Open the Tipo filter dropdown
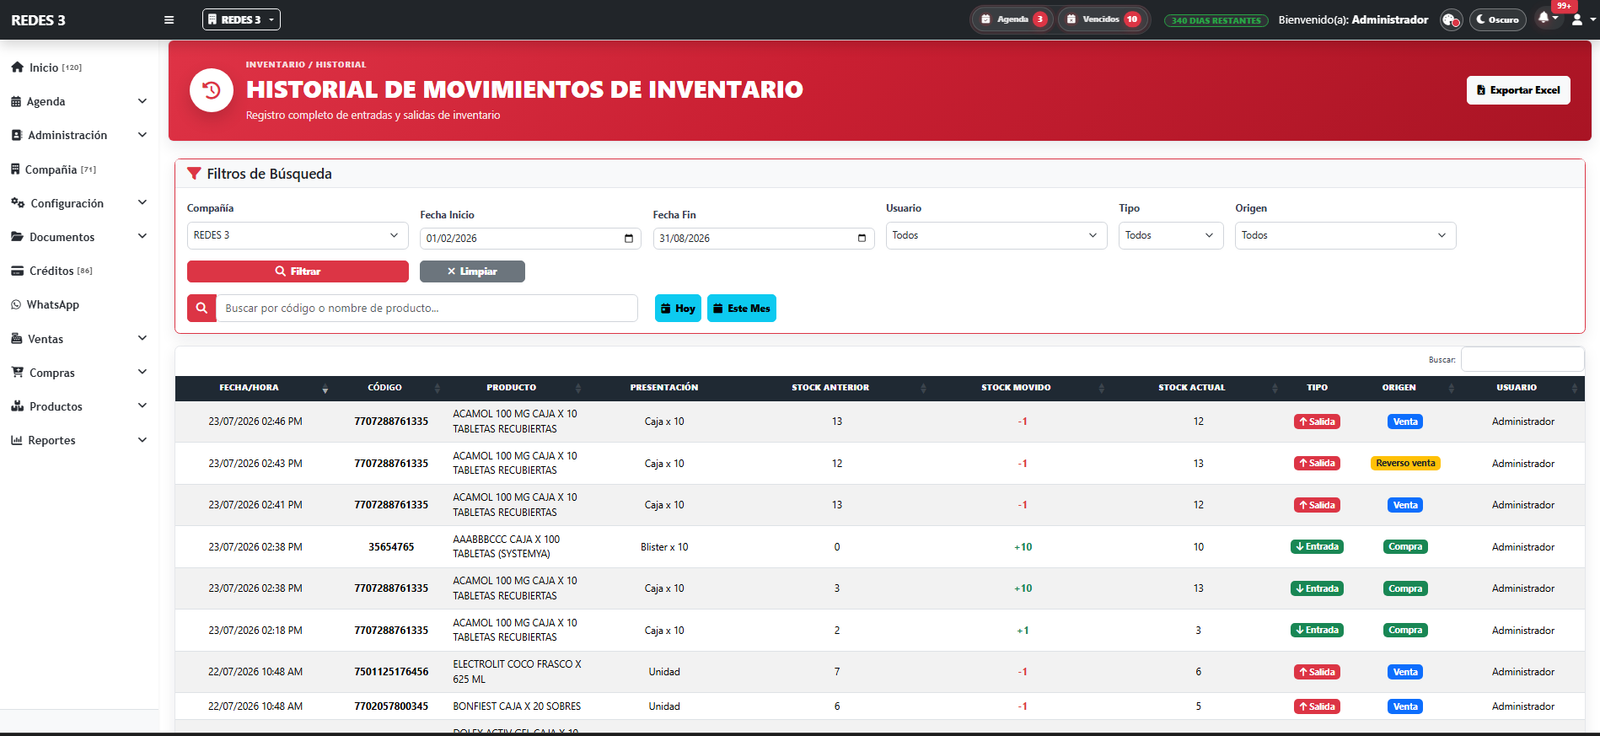Viewport: 1600px width, 736px height. [1171, 235]
